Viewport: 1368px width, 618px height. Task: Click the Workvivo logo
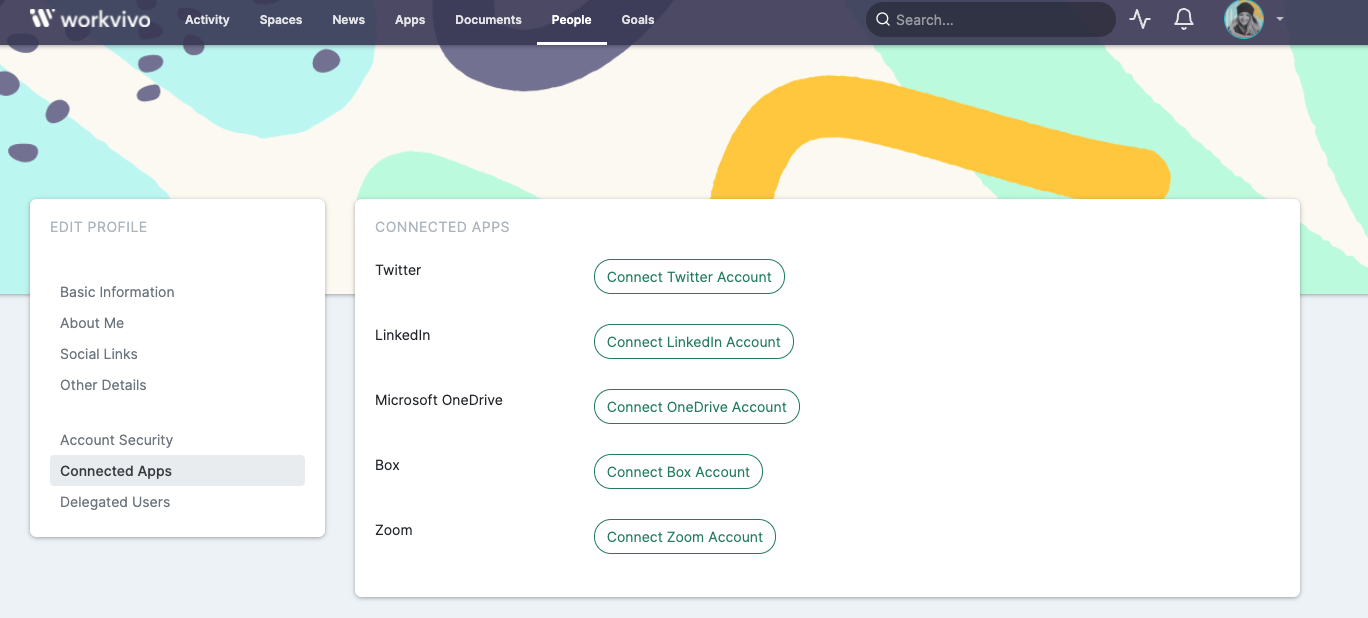90,19
